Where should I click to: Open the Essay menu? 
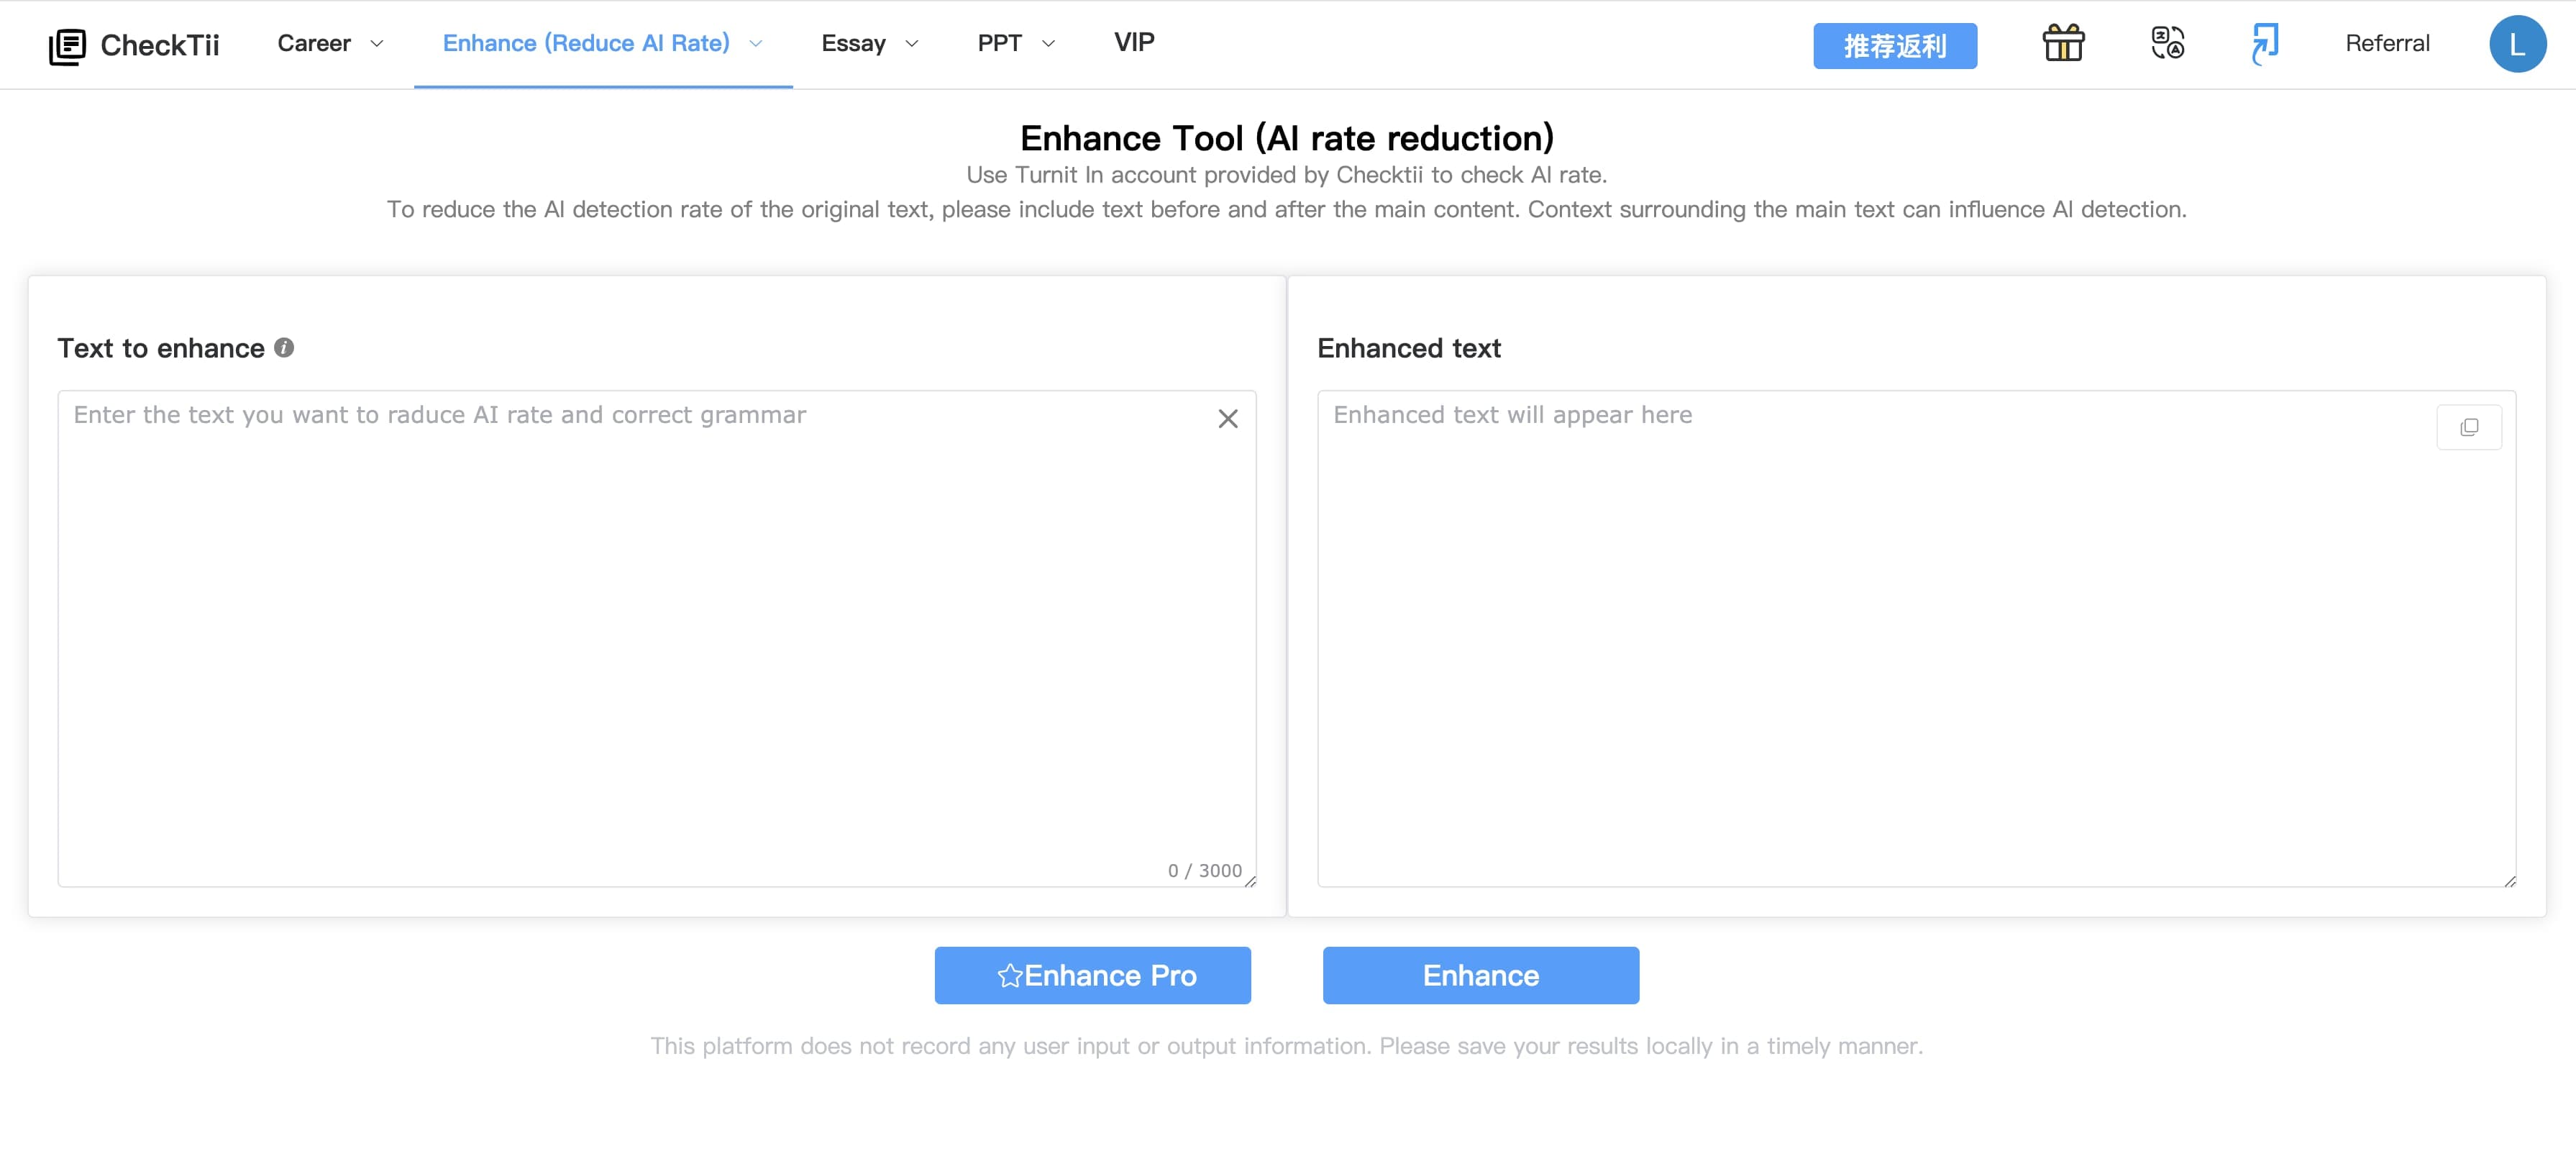(x=853, y=43)
